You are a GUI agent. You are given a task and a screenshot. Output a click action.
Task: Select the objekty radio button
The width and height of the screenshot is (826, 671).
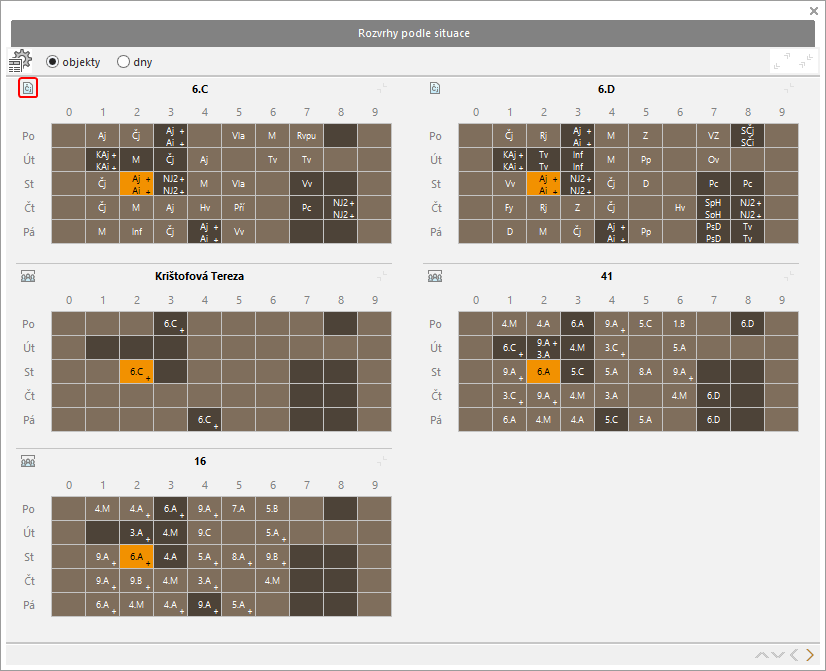pyautogui.click(x=52, y=62)
